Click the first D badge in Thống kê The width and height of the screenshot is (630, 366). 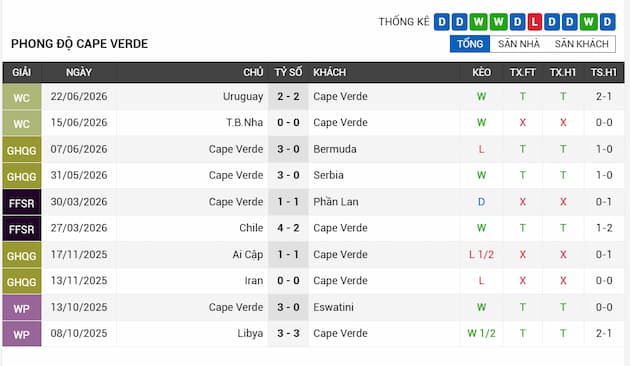coord(442,22)
